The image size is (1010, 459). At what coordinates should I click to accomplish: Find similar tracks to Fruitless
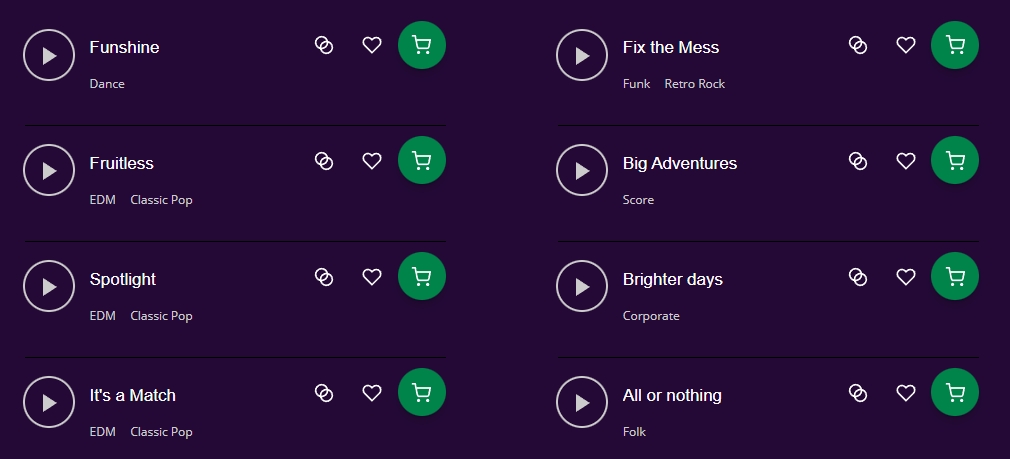pos(324,161)
